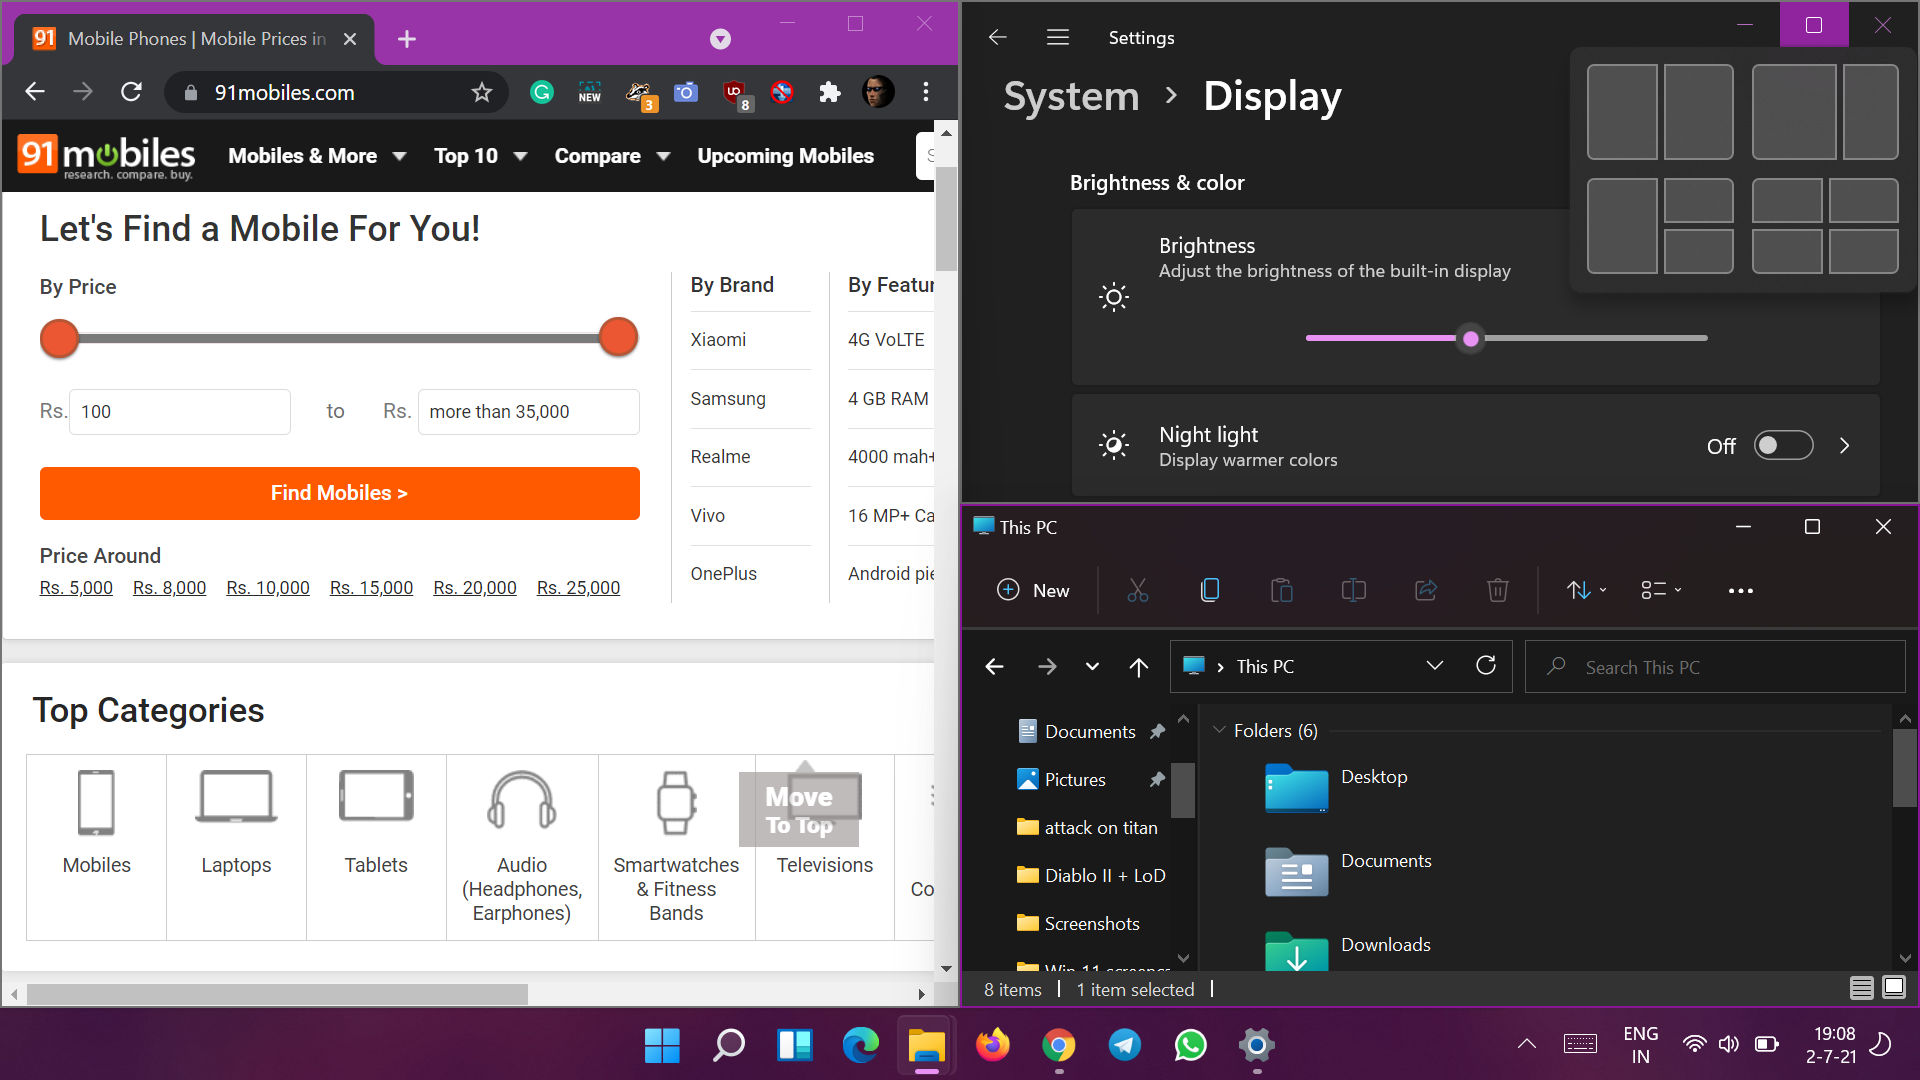This screenshot has width=1920, height=1080.
Task: Select the Downloads folder in This PC
Action: click(x=1348, y=950)
